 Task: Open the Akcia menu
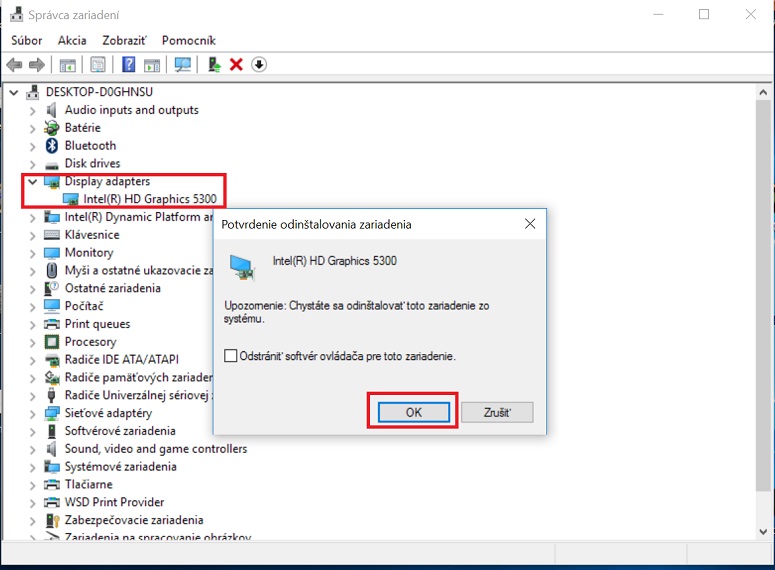click(72, 41)
